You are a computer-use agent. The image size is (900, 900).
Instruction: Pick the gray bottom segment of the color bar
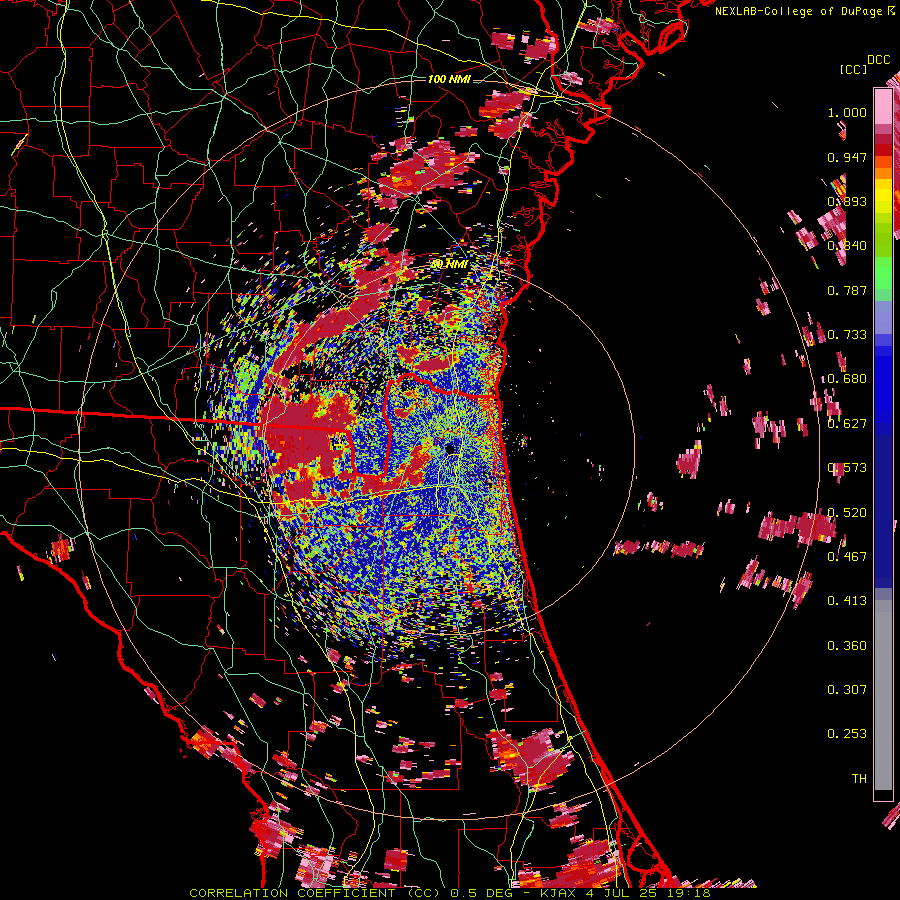[883, 695]
